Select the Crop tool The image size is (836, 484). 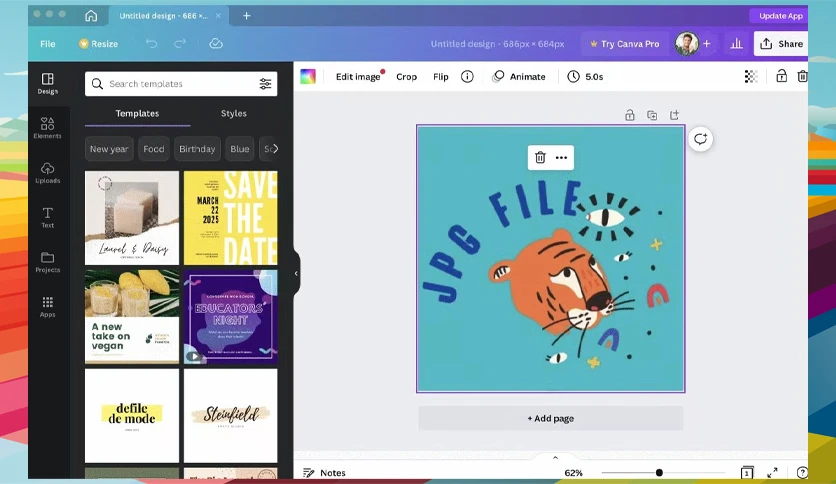tap(406, 77)
